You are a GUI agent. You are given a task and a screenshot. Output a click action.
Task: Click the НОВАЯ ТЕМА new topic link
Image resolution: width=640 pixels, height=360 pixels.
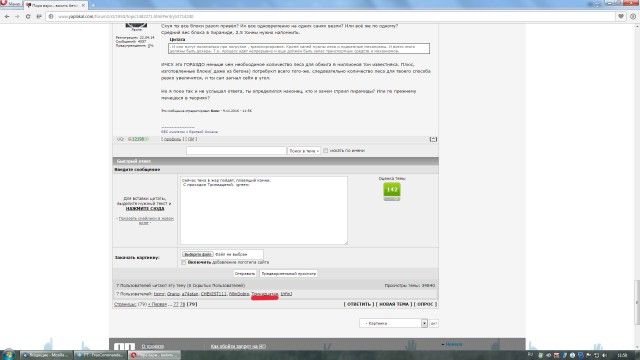click(x=394, y=304)
